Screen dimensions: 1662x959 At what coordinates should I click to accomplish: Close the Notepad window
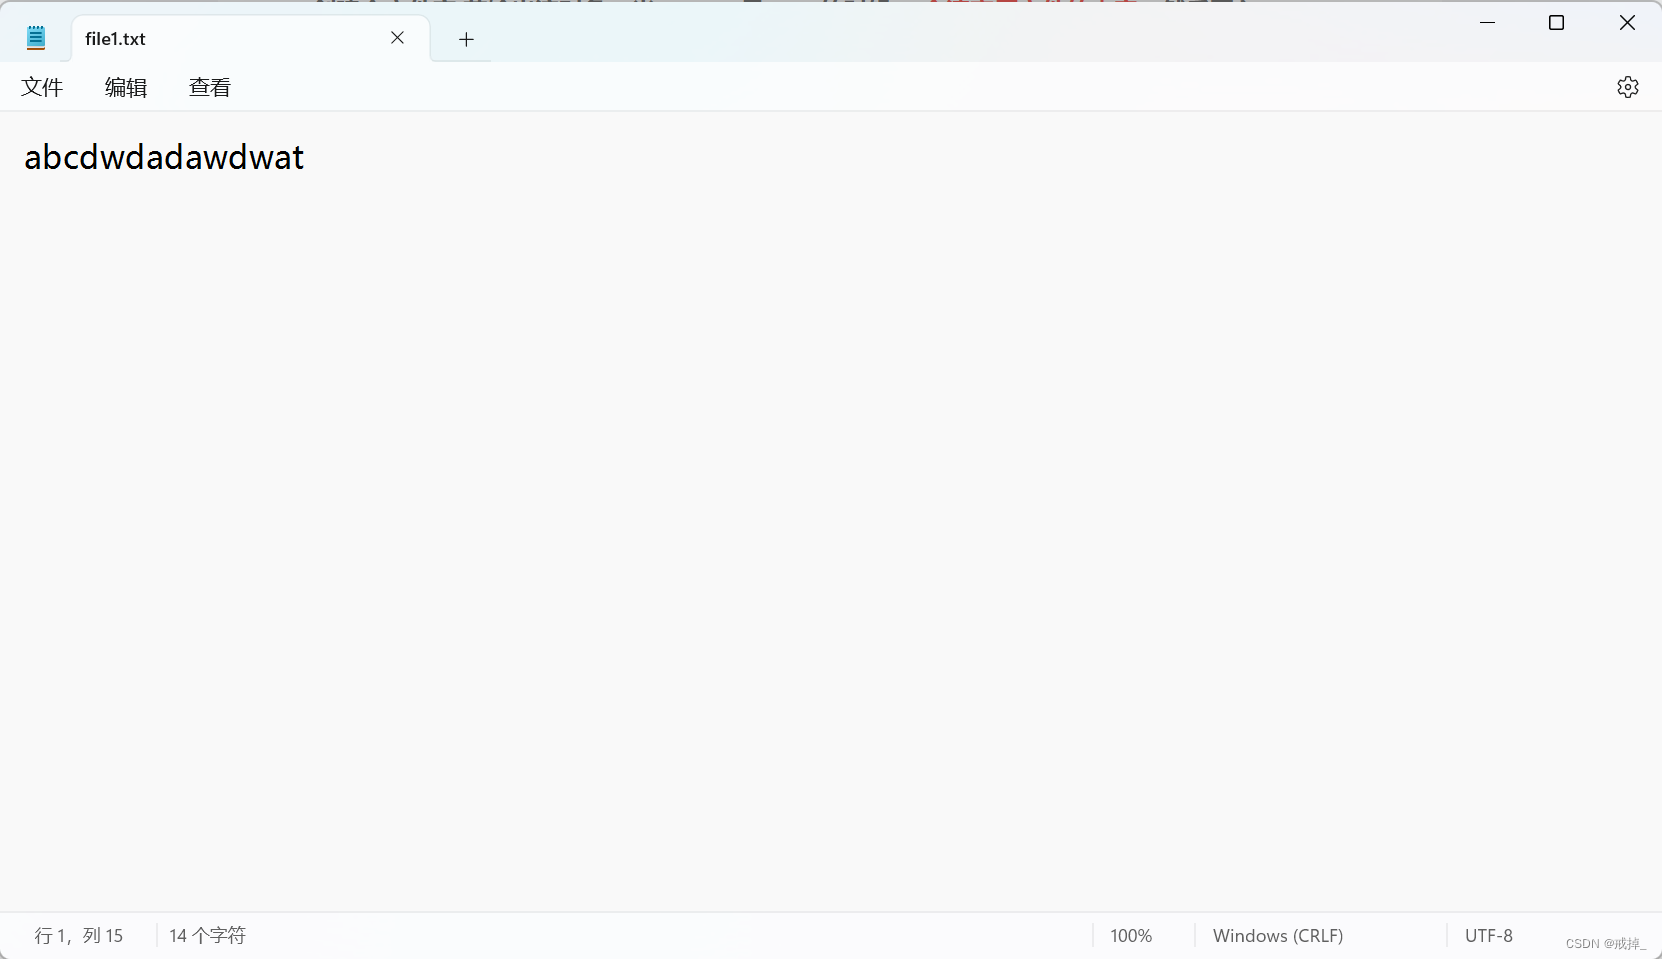(x=1626, y=22)
